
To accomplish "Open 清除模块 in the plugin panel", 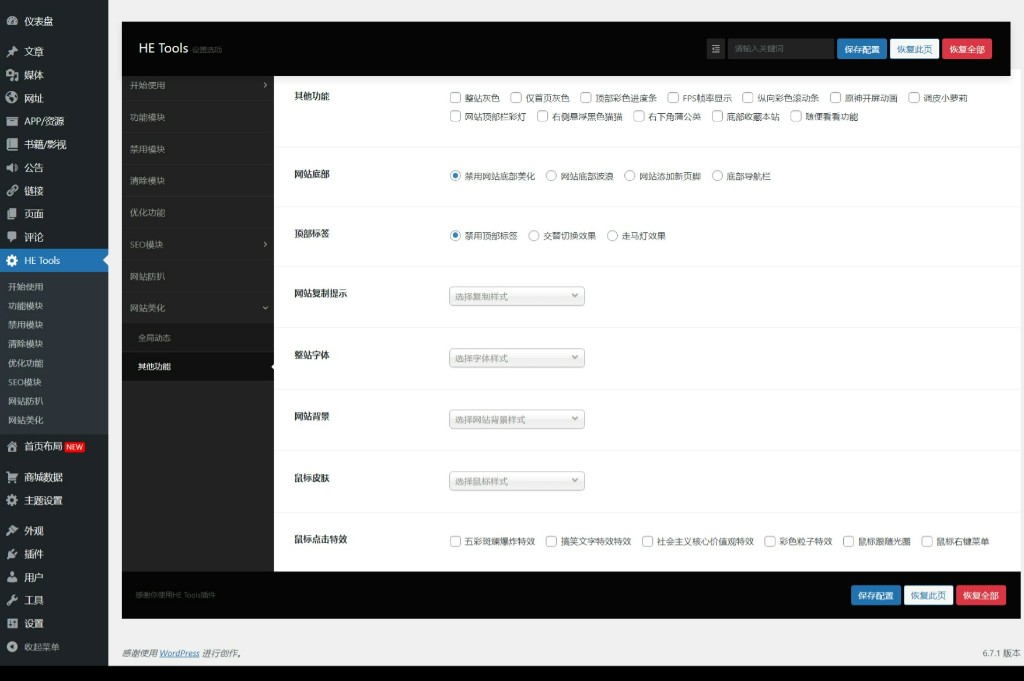I will click(x=198, y=180).
